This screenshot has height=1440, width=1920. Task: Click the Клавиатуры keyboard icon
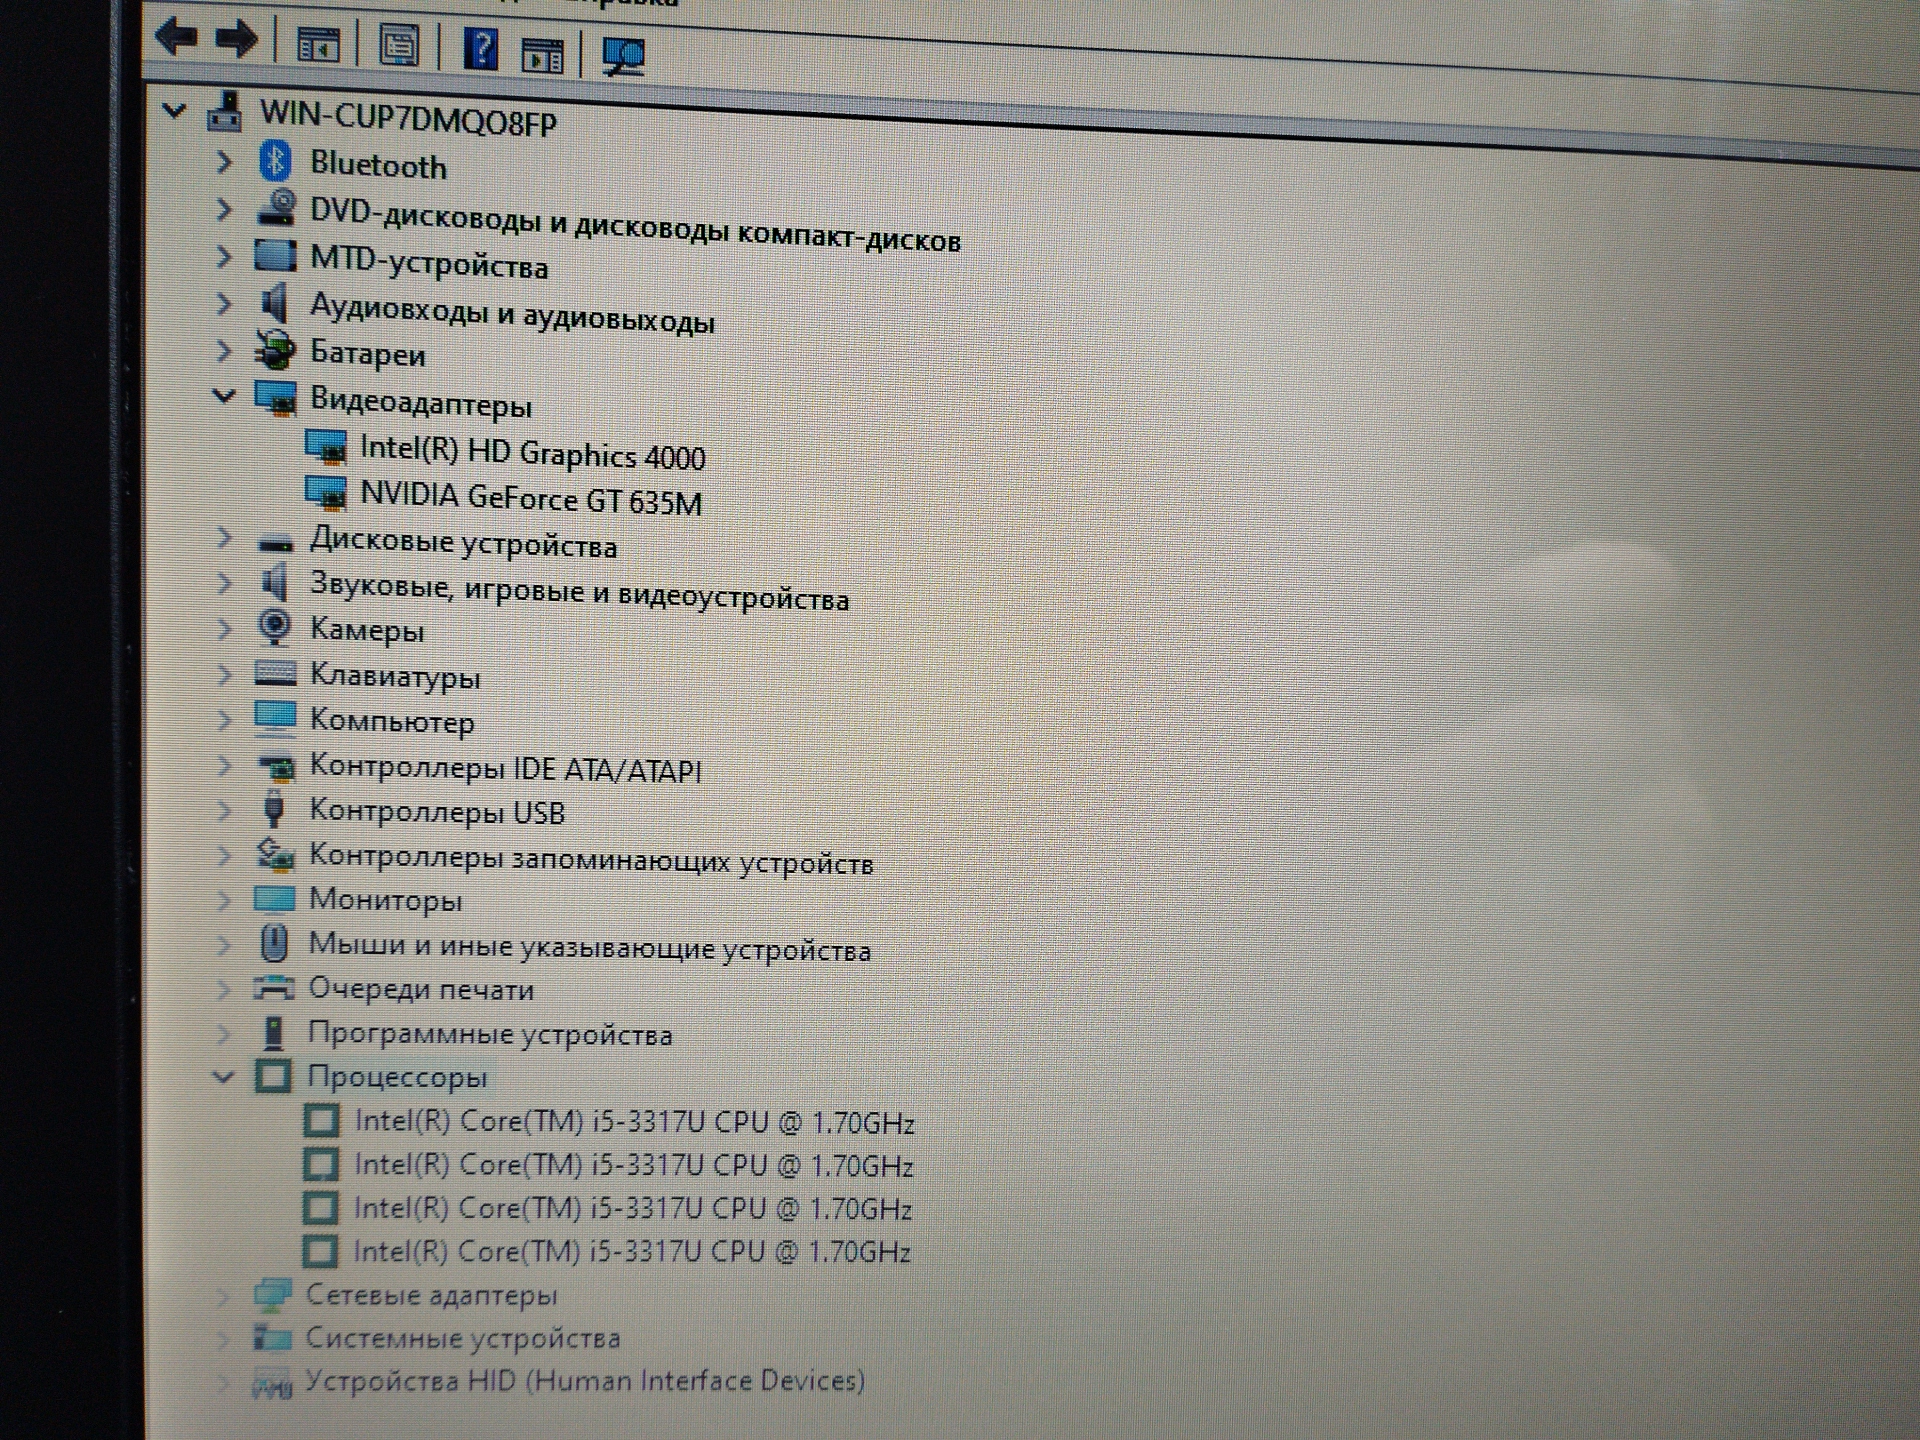pos(275,673)
